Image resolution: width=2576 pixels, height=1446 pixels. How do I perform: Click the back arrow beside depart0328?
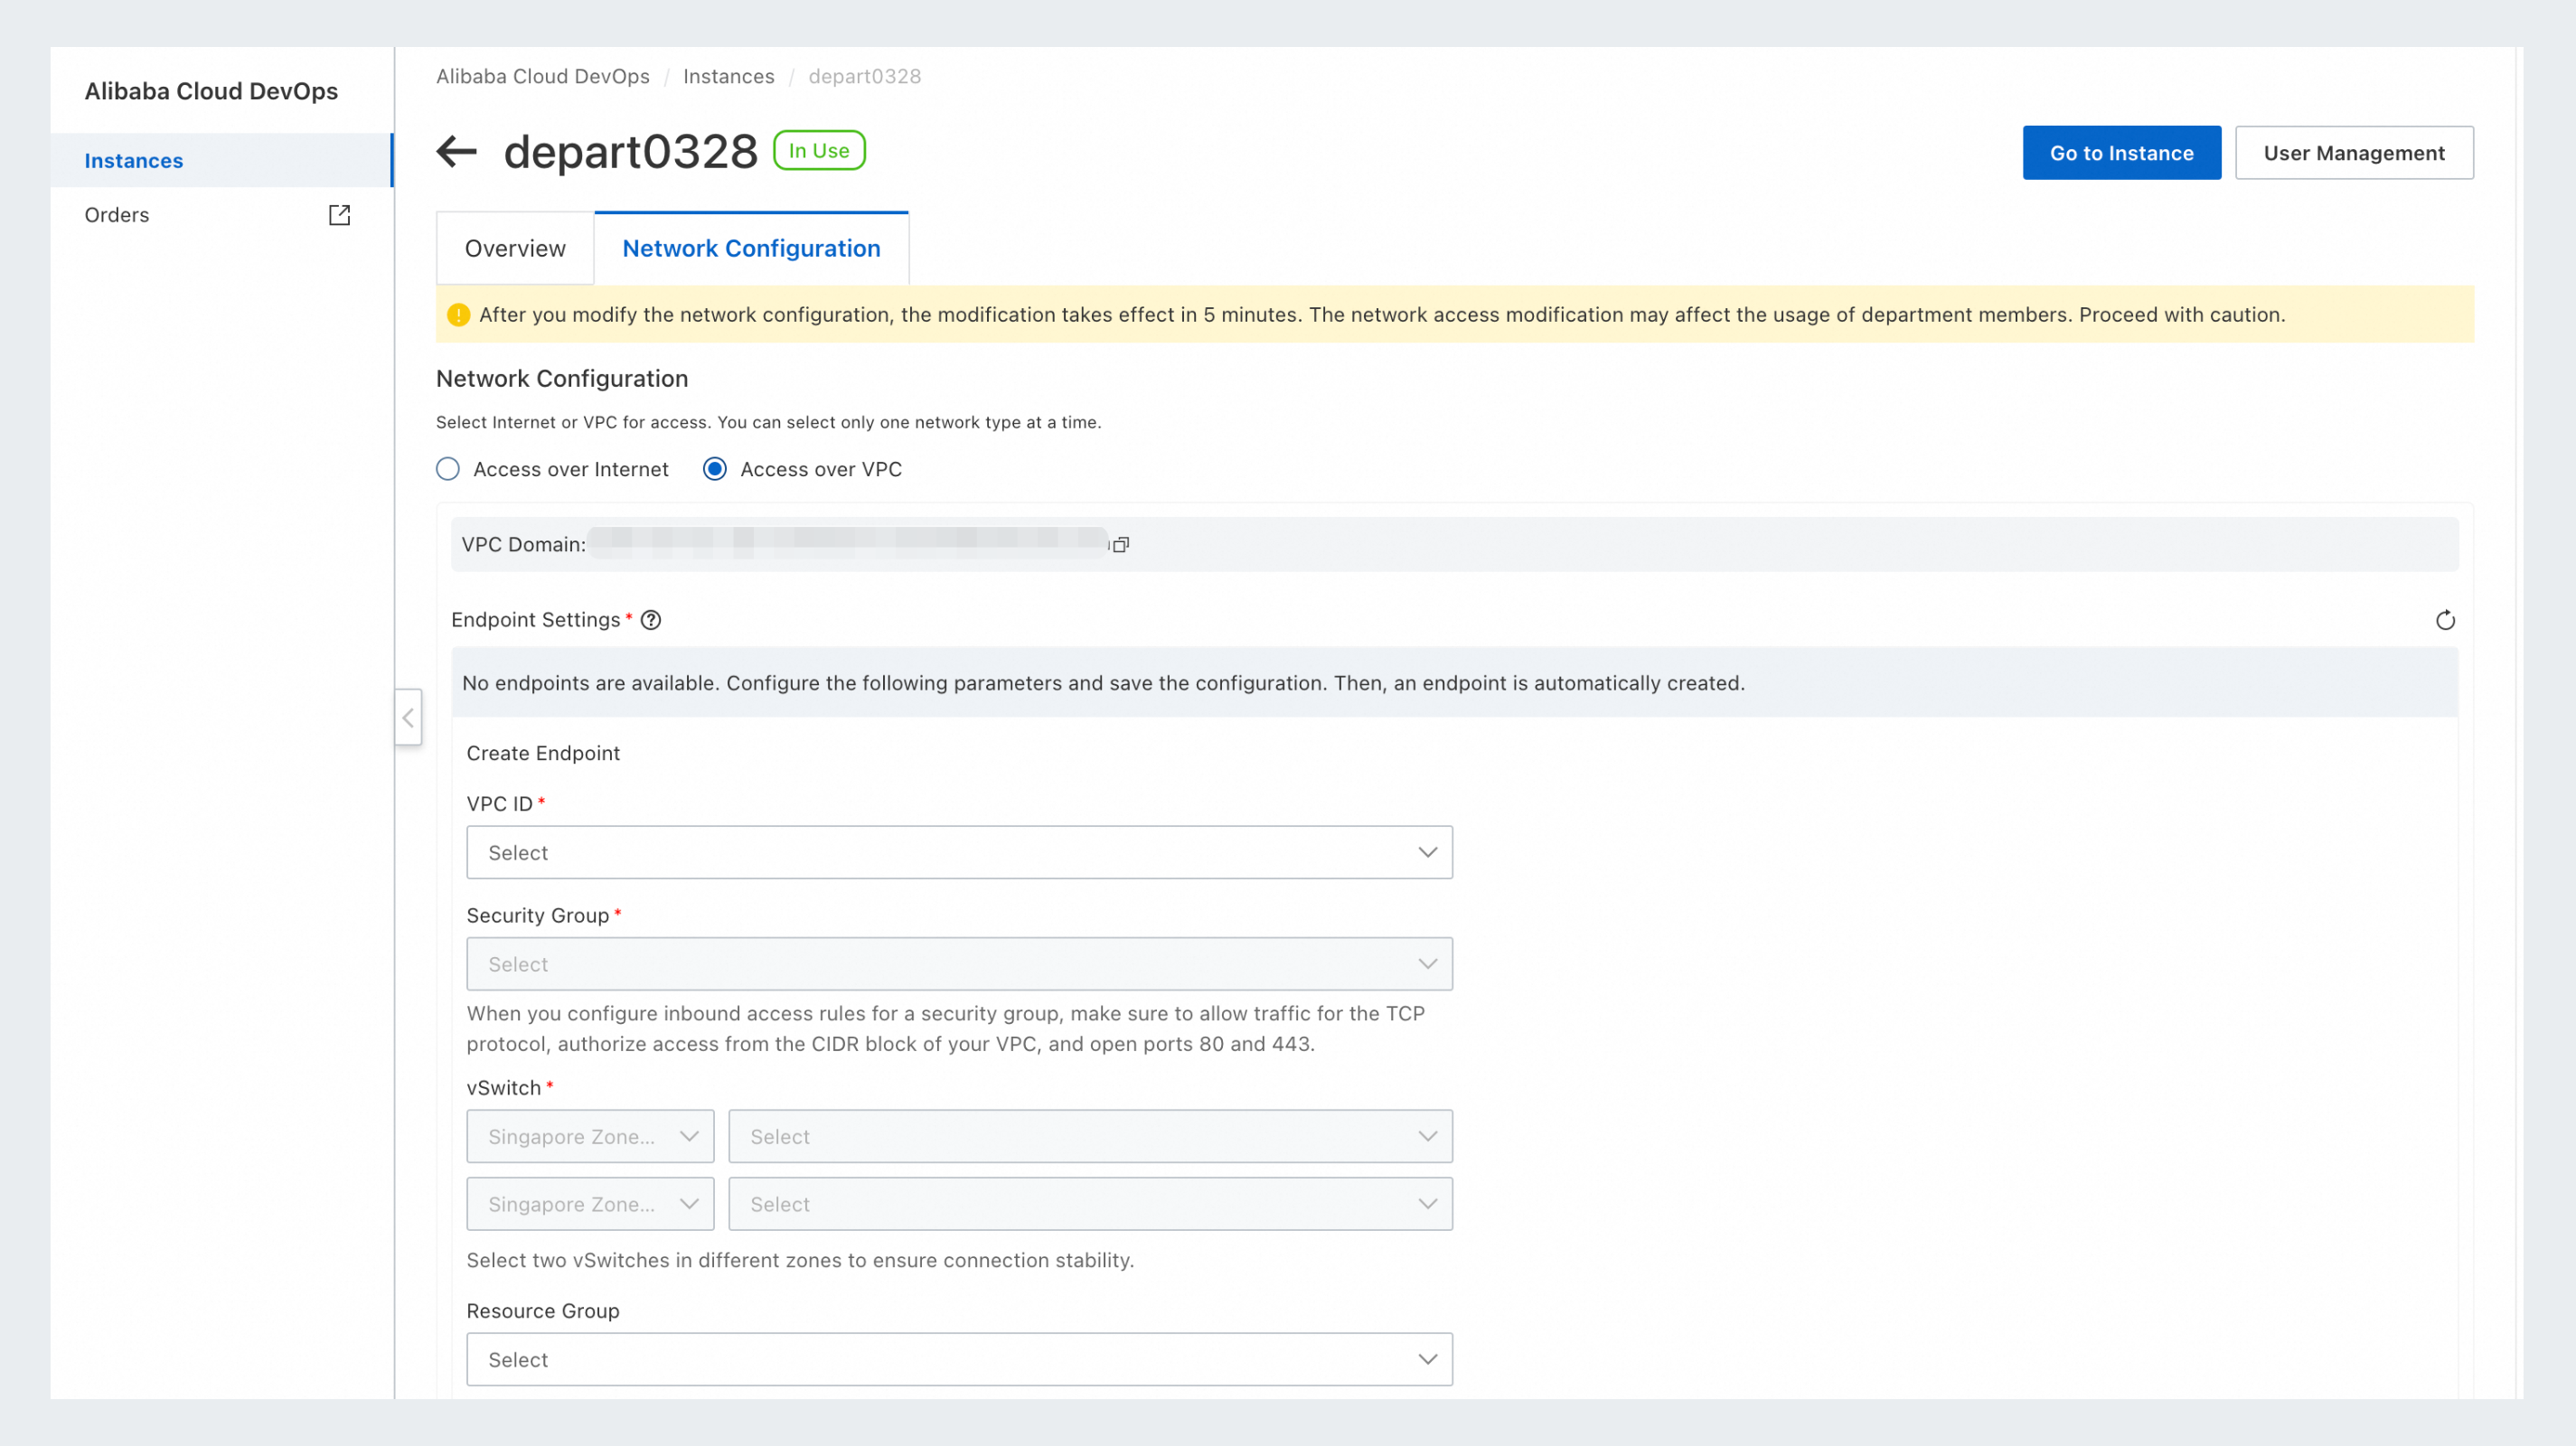457,152
